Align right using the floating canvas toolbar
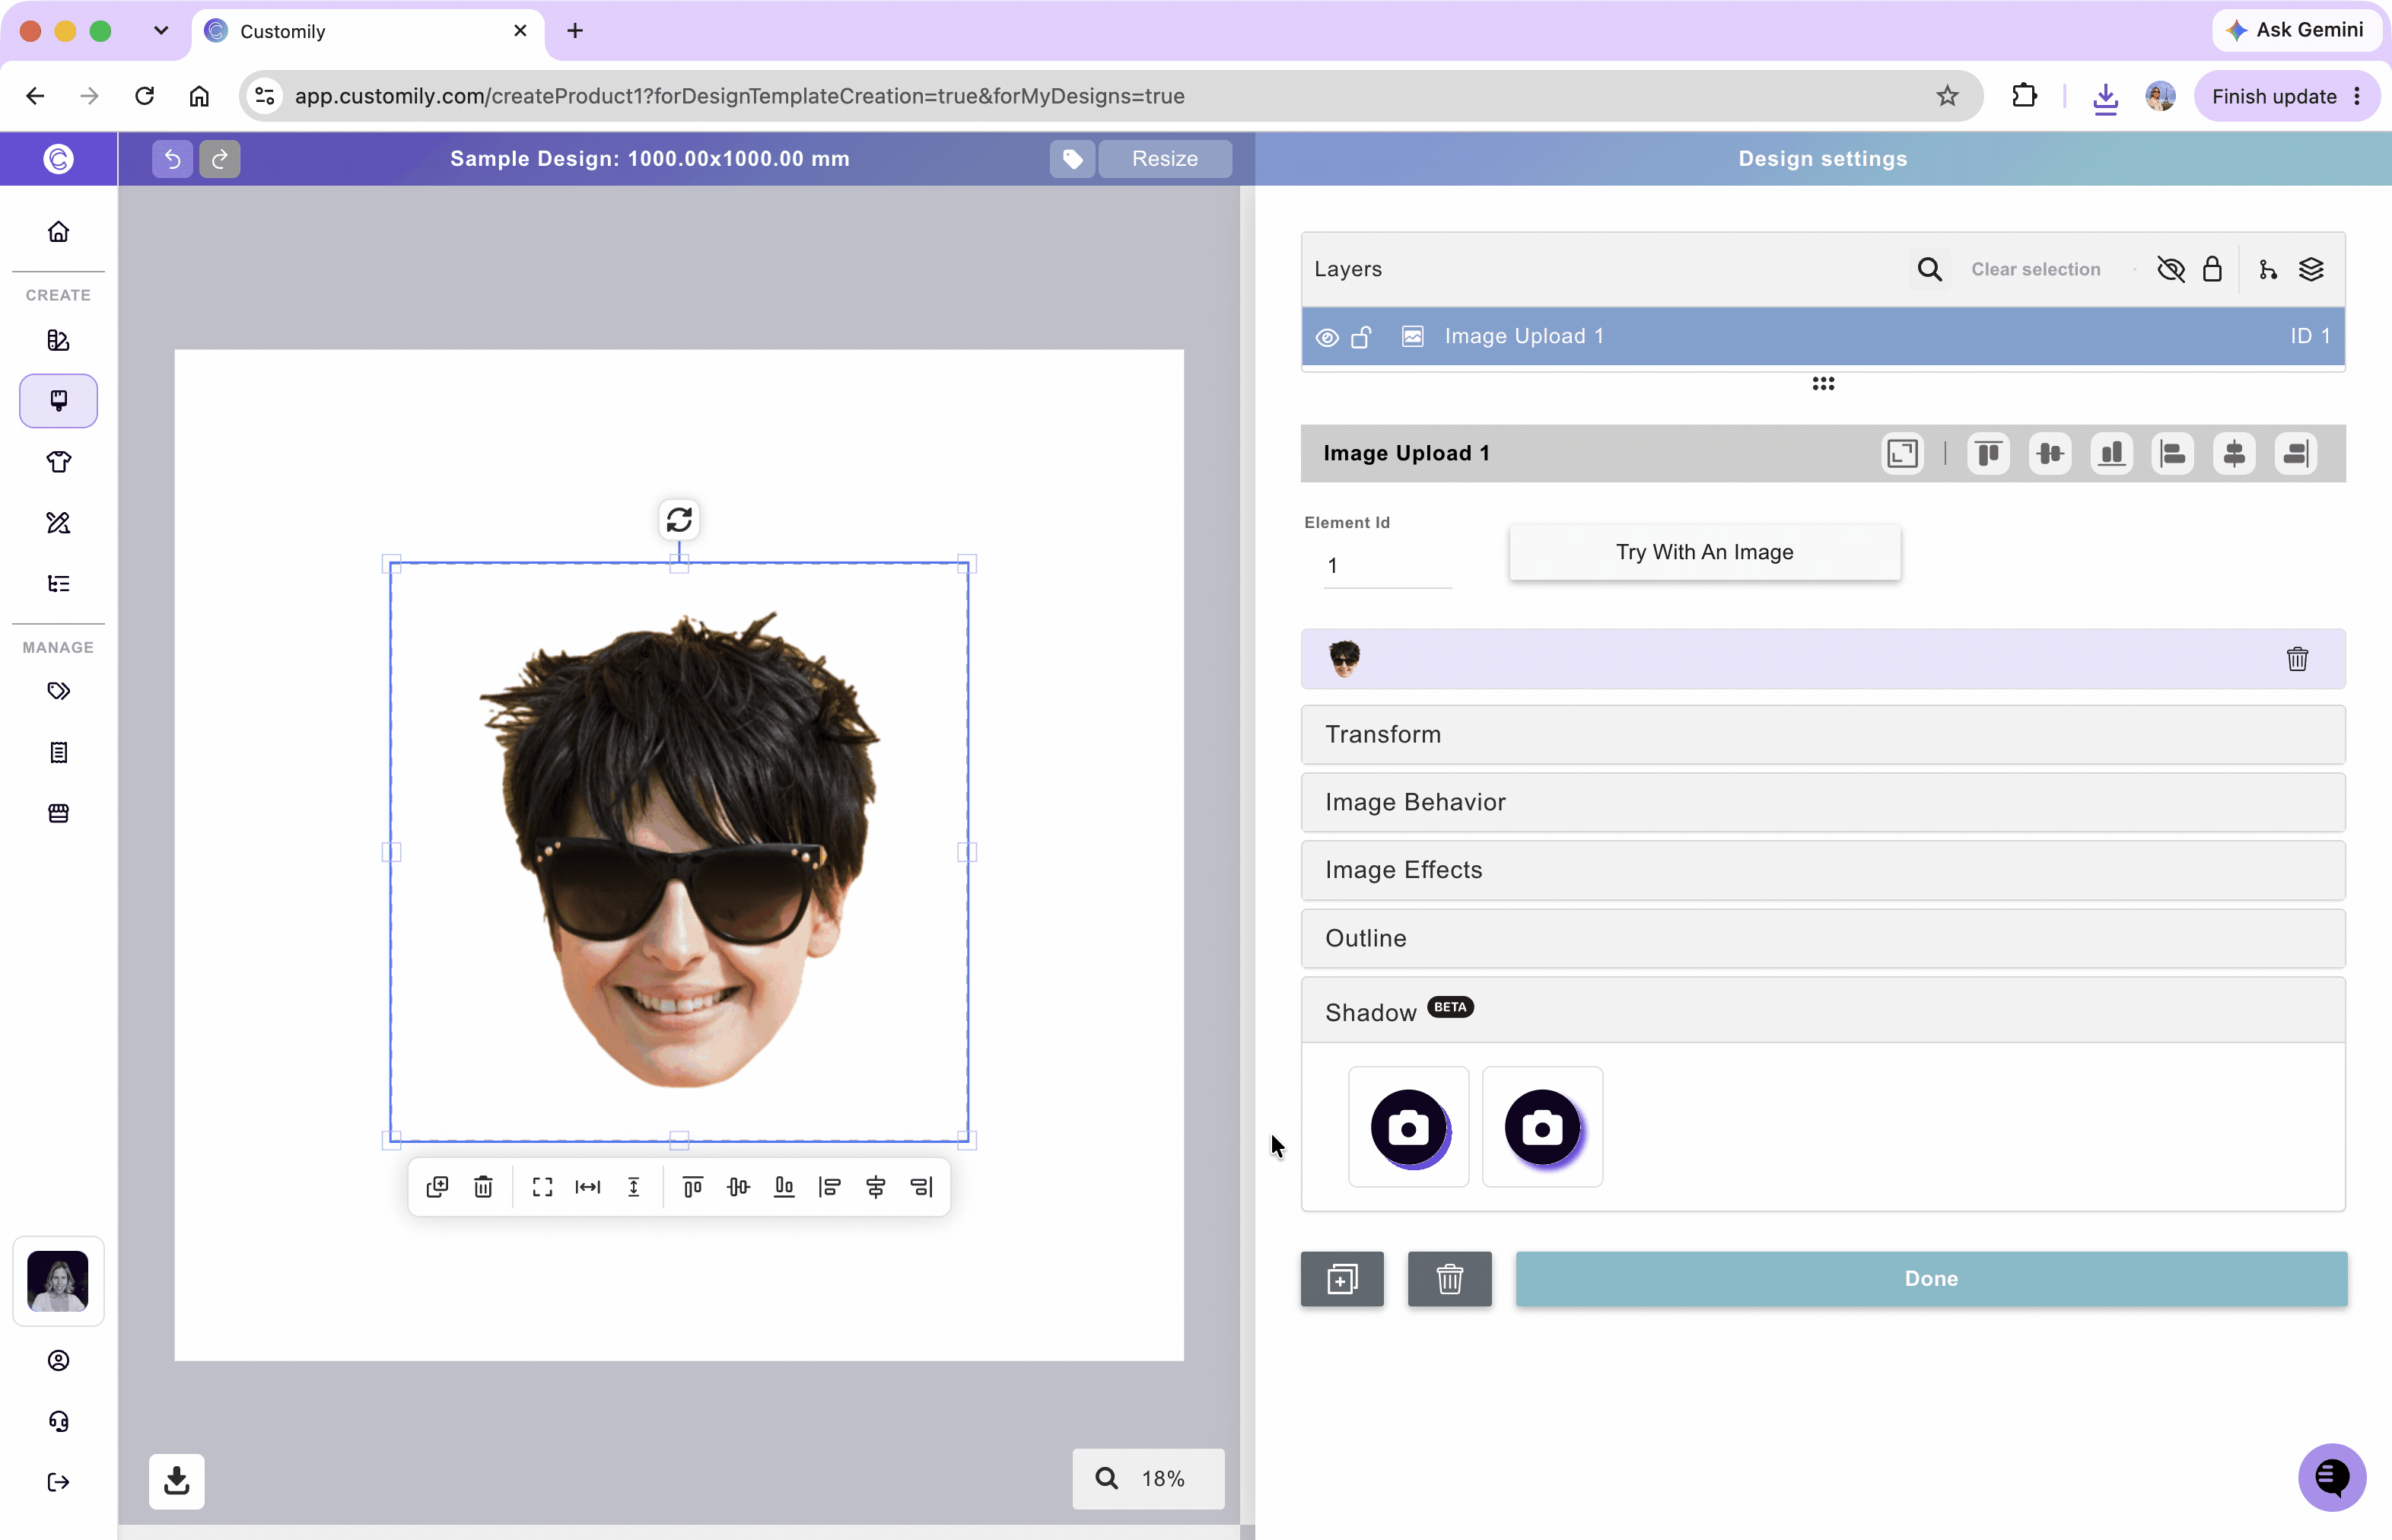The height and width of the screenshot is (1540, 2392). pos(922,1187)
